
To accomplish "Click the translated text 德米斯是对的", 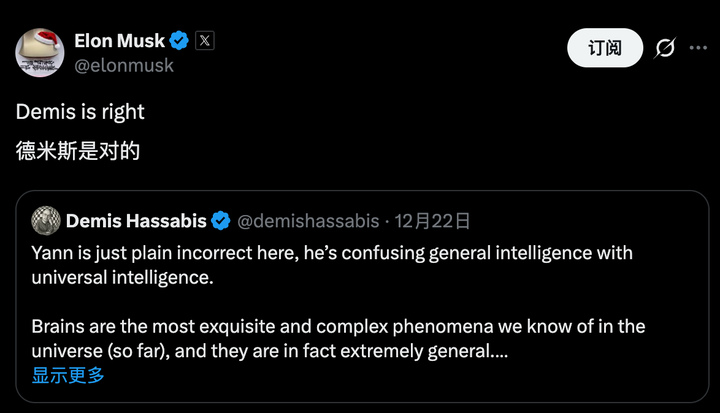I will pyautogui.click(x=78, y=151).
